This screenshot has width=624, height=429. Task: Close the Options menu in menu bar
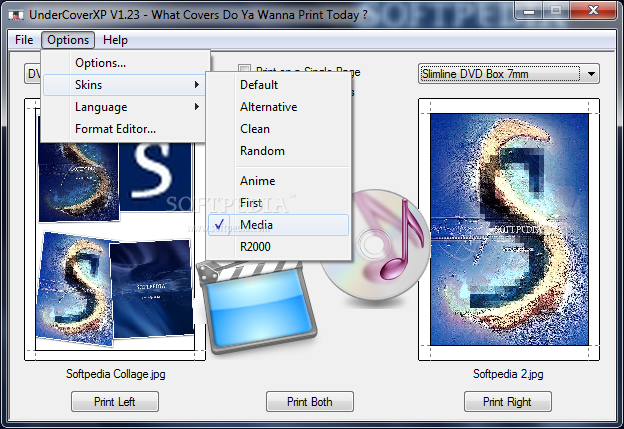tap(68, 40)
